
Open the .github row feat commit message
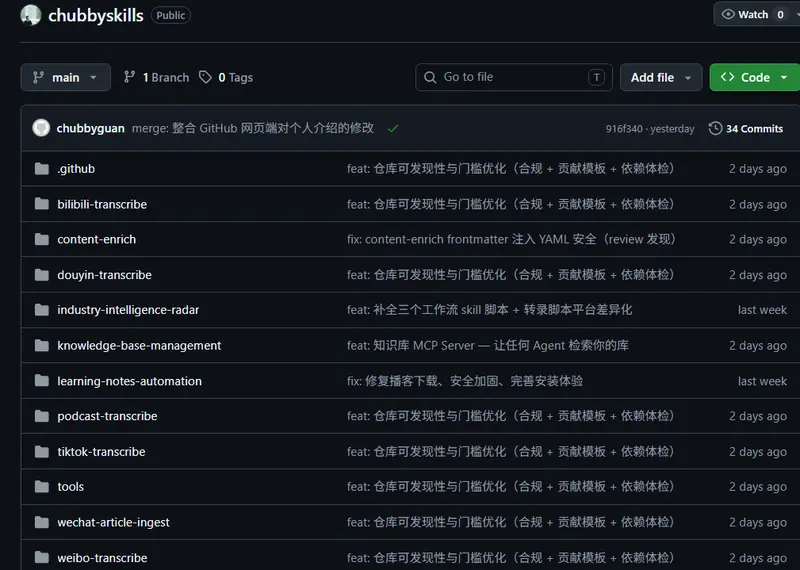511,168
